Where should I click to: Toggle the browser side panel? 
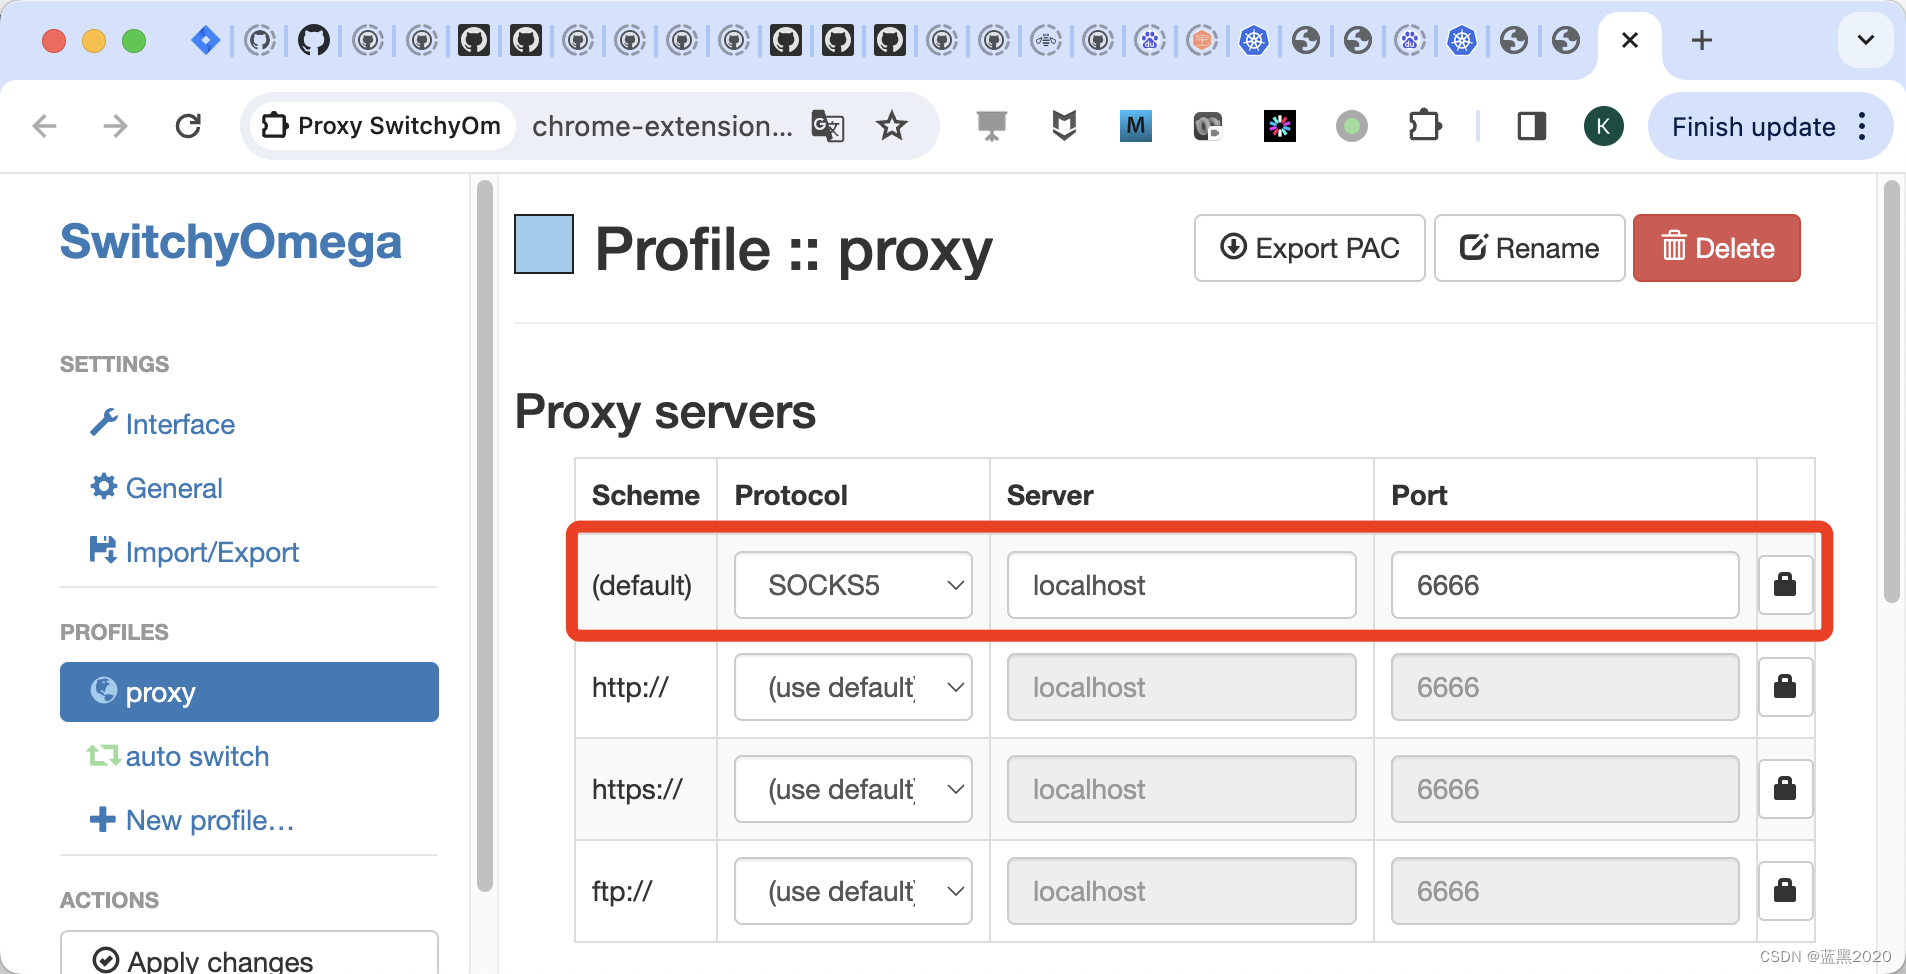[x=1532, y=126]
